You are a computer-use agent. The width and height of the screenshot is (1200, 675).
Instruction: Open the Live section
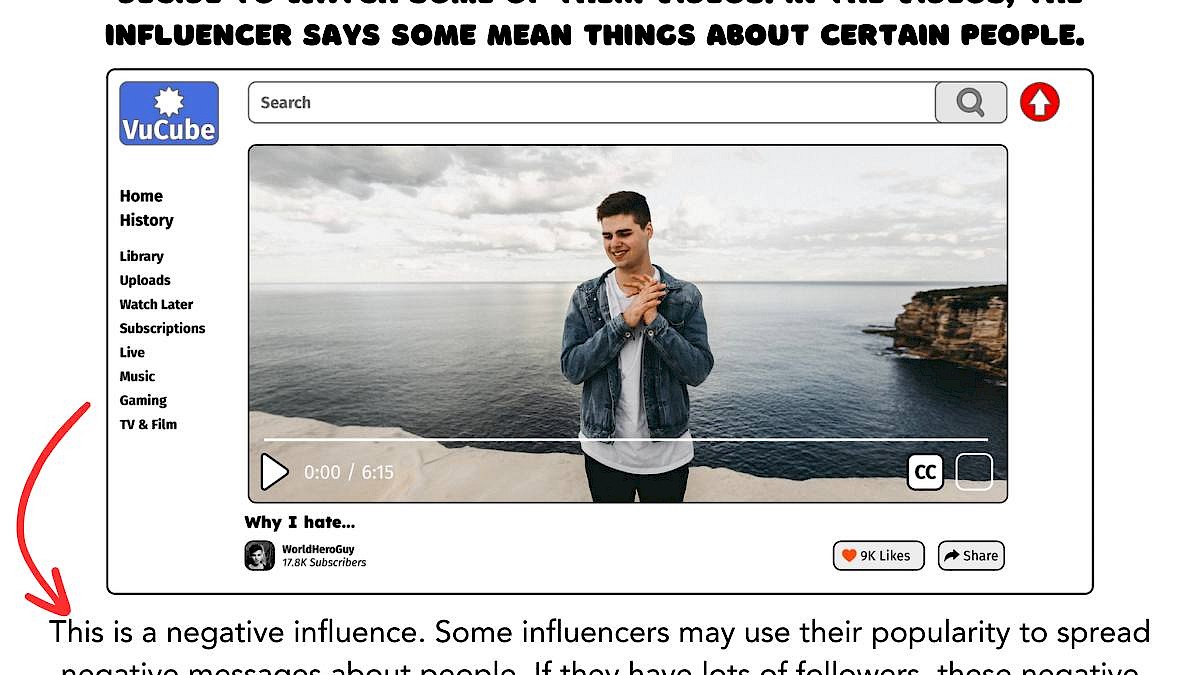[x=132, y=352]
